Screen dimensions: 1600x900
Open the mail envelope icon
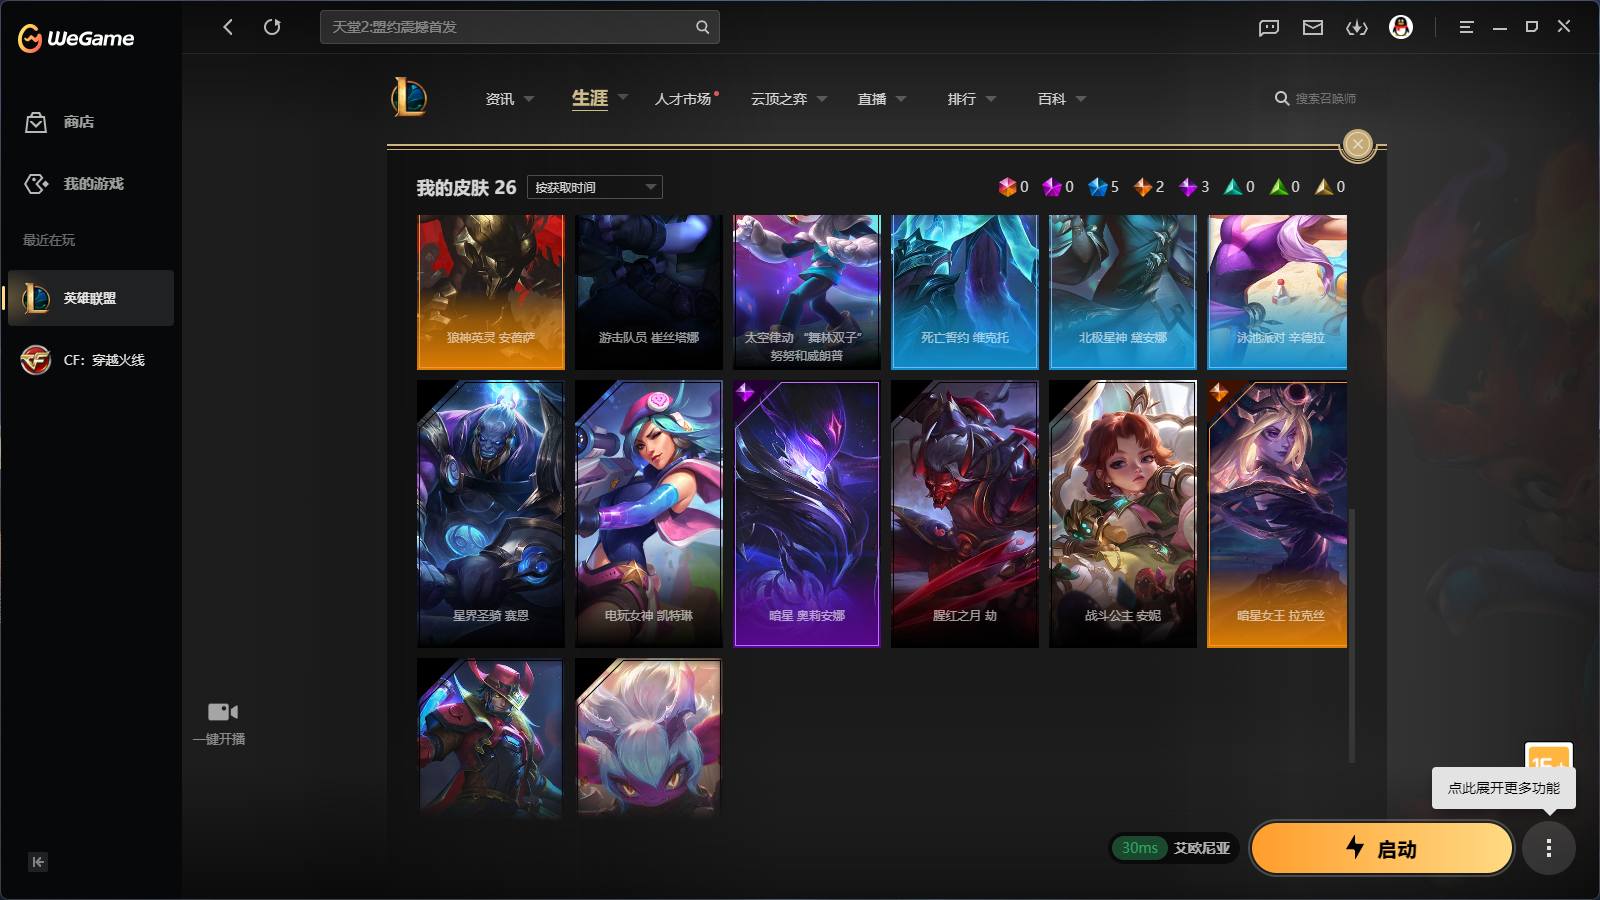click(1313, 27)
